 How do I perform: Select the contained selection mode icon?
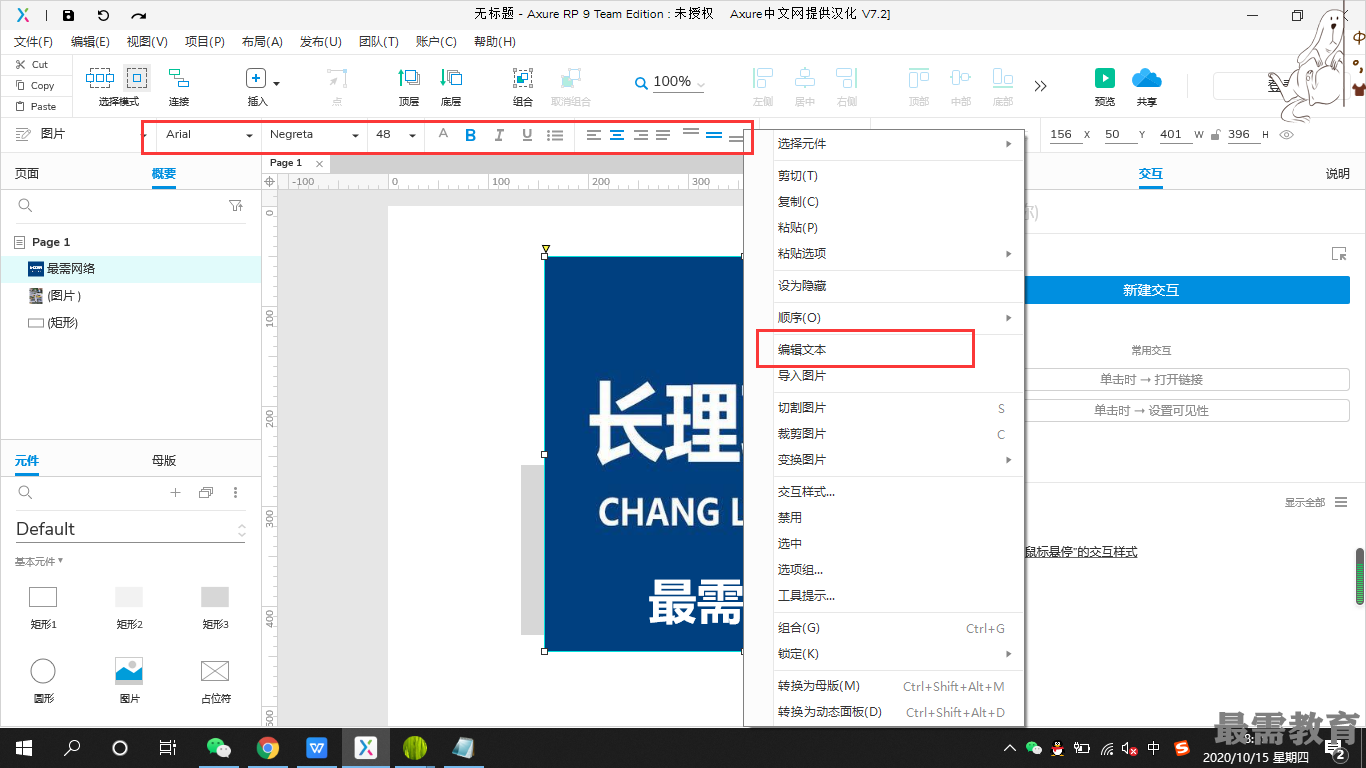pyautogui.click(x=137, y=78)
